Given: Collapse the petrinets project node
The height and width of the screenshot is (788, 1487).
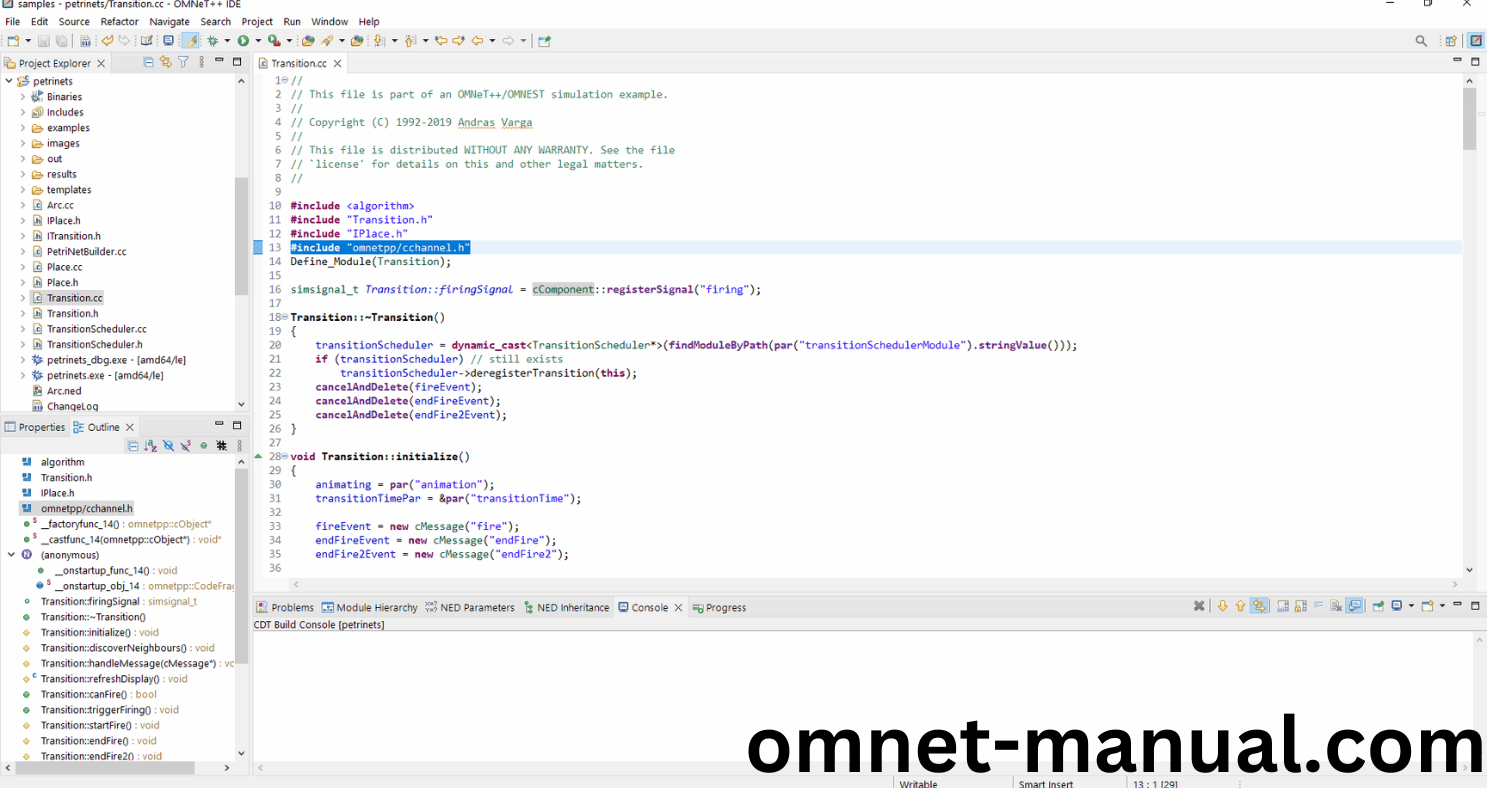Looking at the screenshot, I should coord(9,81).
